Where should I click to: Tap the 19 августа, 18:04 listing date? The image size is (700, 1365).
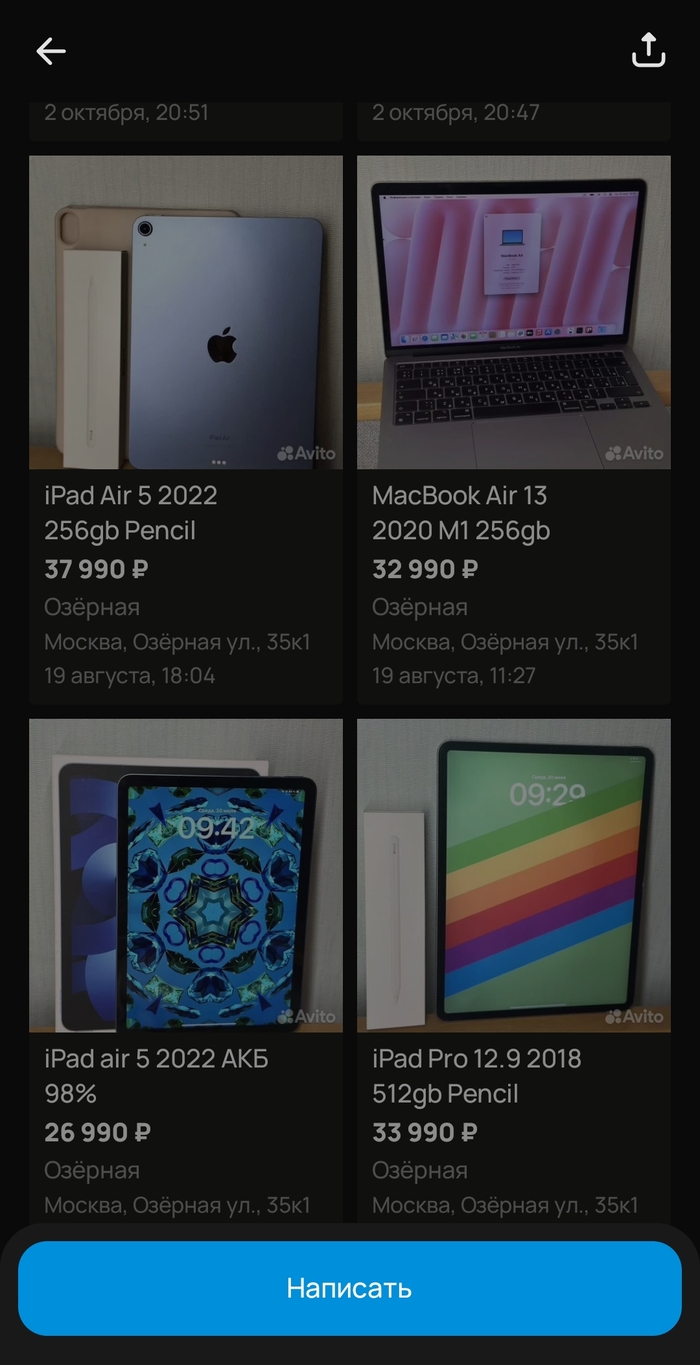click(x=130, y=675)
